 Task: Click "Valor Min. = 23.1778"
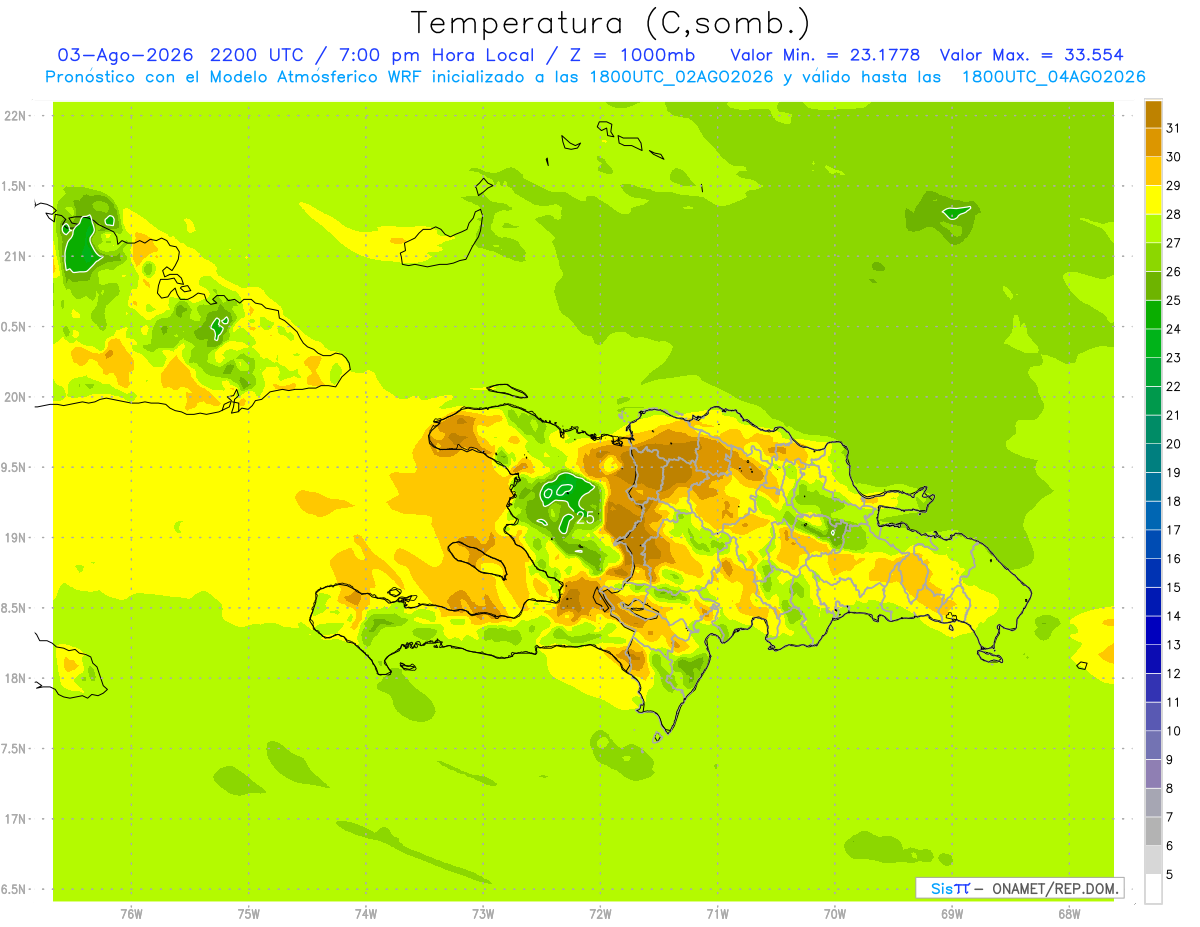[x=825, y=55]
